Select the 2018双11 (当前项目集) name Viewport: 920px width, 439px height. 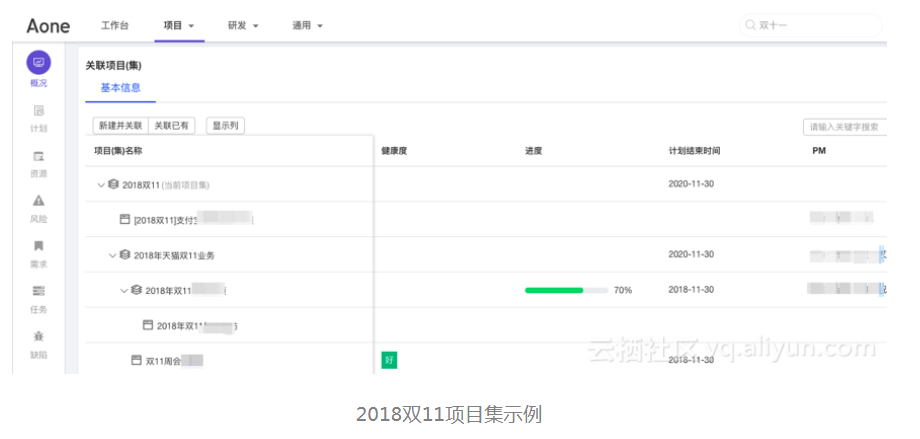(166, 185)
